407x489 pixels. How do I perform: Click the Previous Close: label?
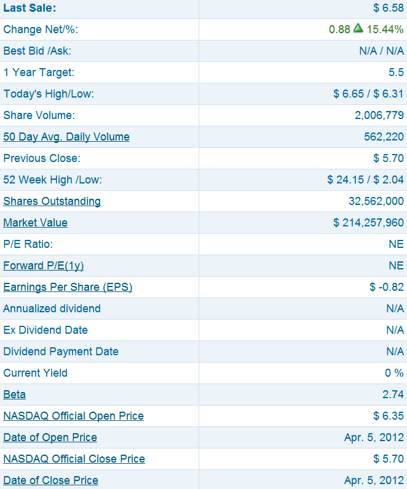coord(42,158)
